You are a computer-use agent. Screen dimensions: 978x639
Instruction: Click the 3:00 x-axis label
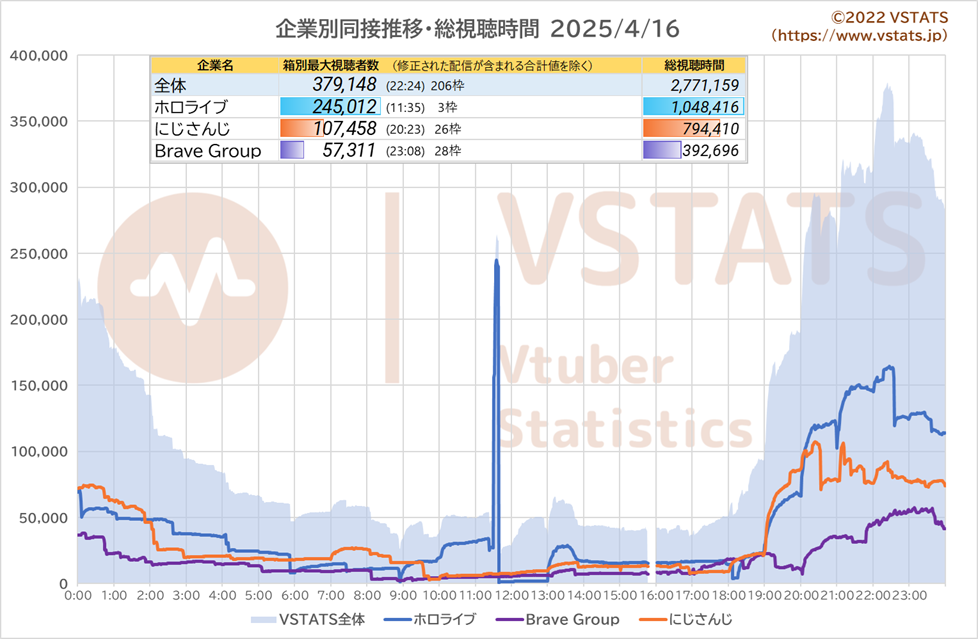[x=186, y=595]
